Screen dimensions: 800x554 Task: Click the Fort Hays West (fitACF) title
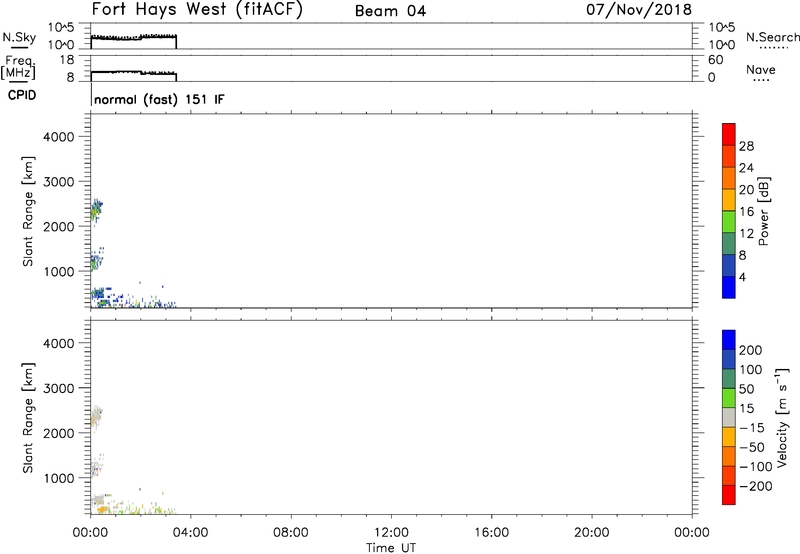(198, 11)
